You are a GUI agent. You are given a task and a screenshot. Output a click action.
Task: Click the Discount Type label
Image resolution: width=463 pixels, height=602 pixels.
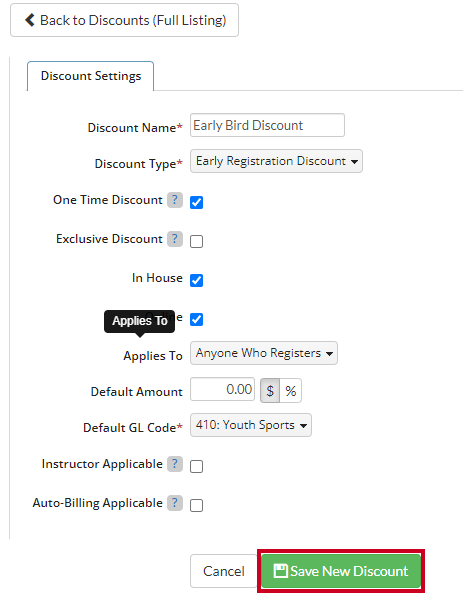138,164
